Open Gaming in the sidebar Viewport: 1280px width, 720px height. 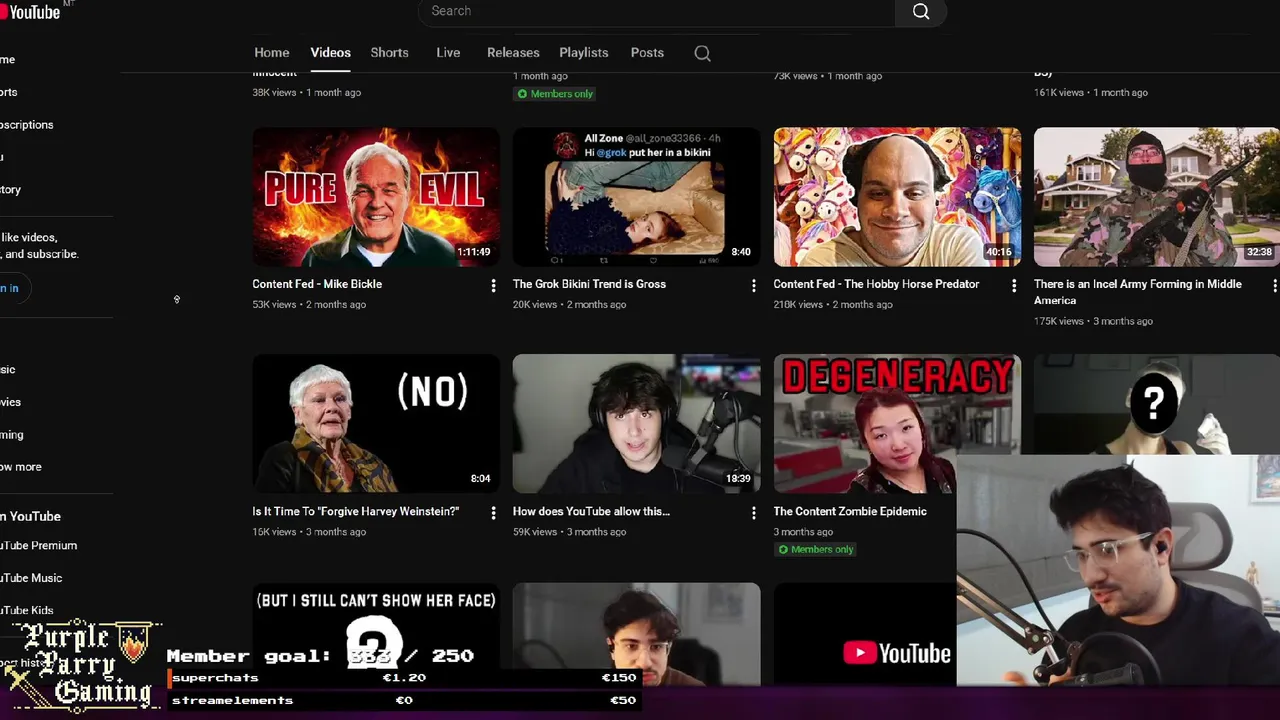(x=12, y=435)
